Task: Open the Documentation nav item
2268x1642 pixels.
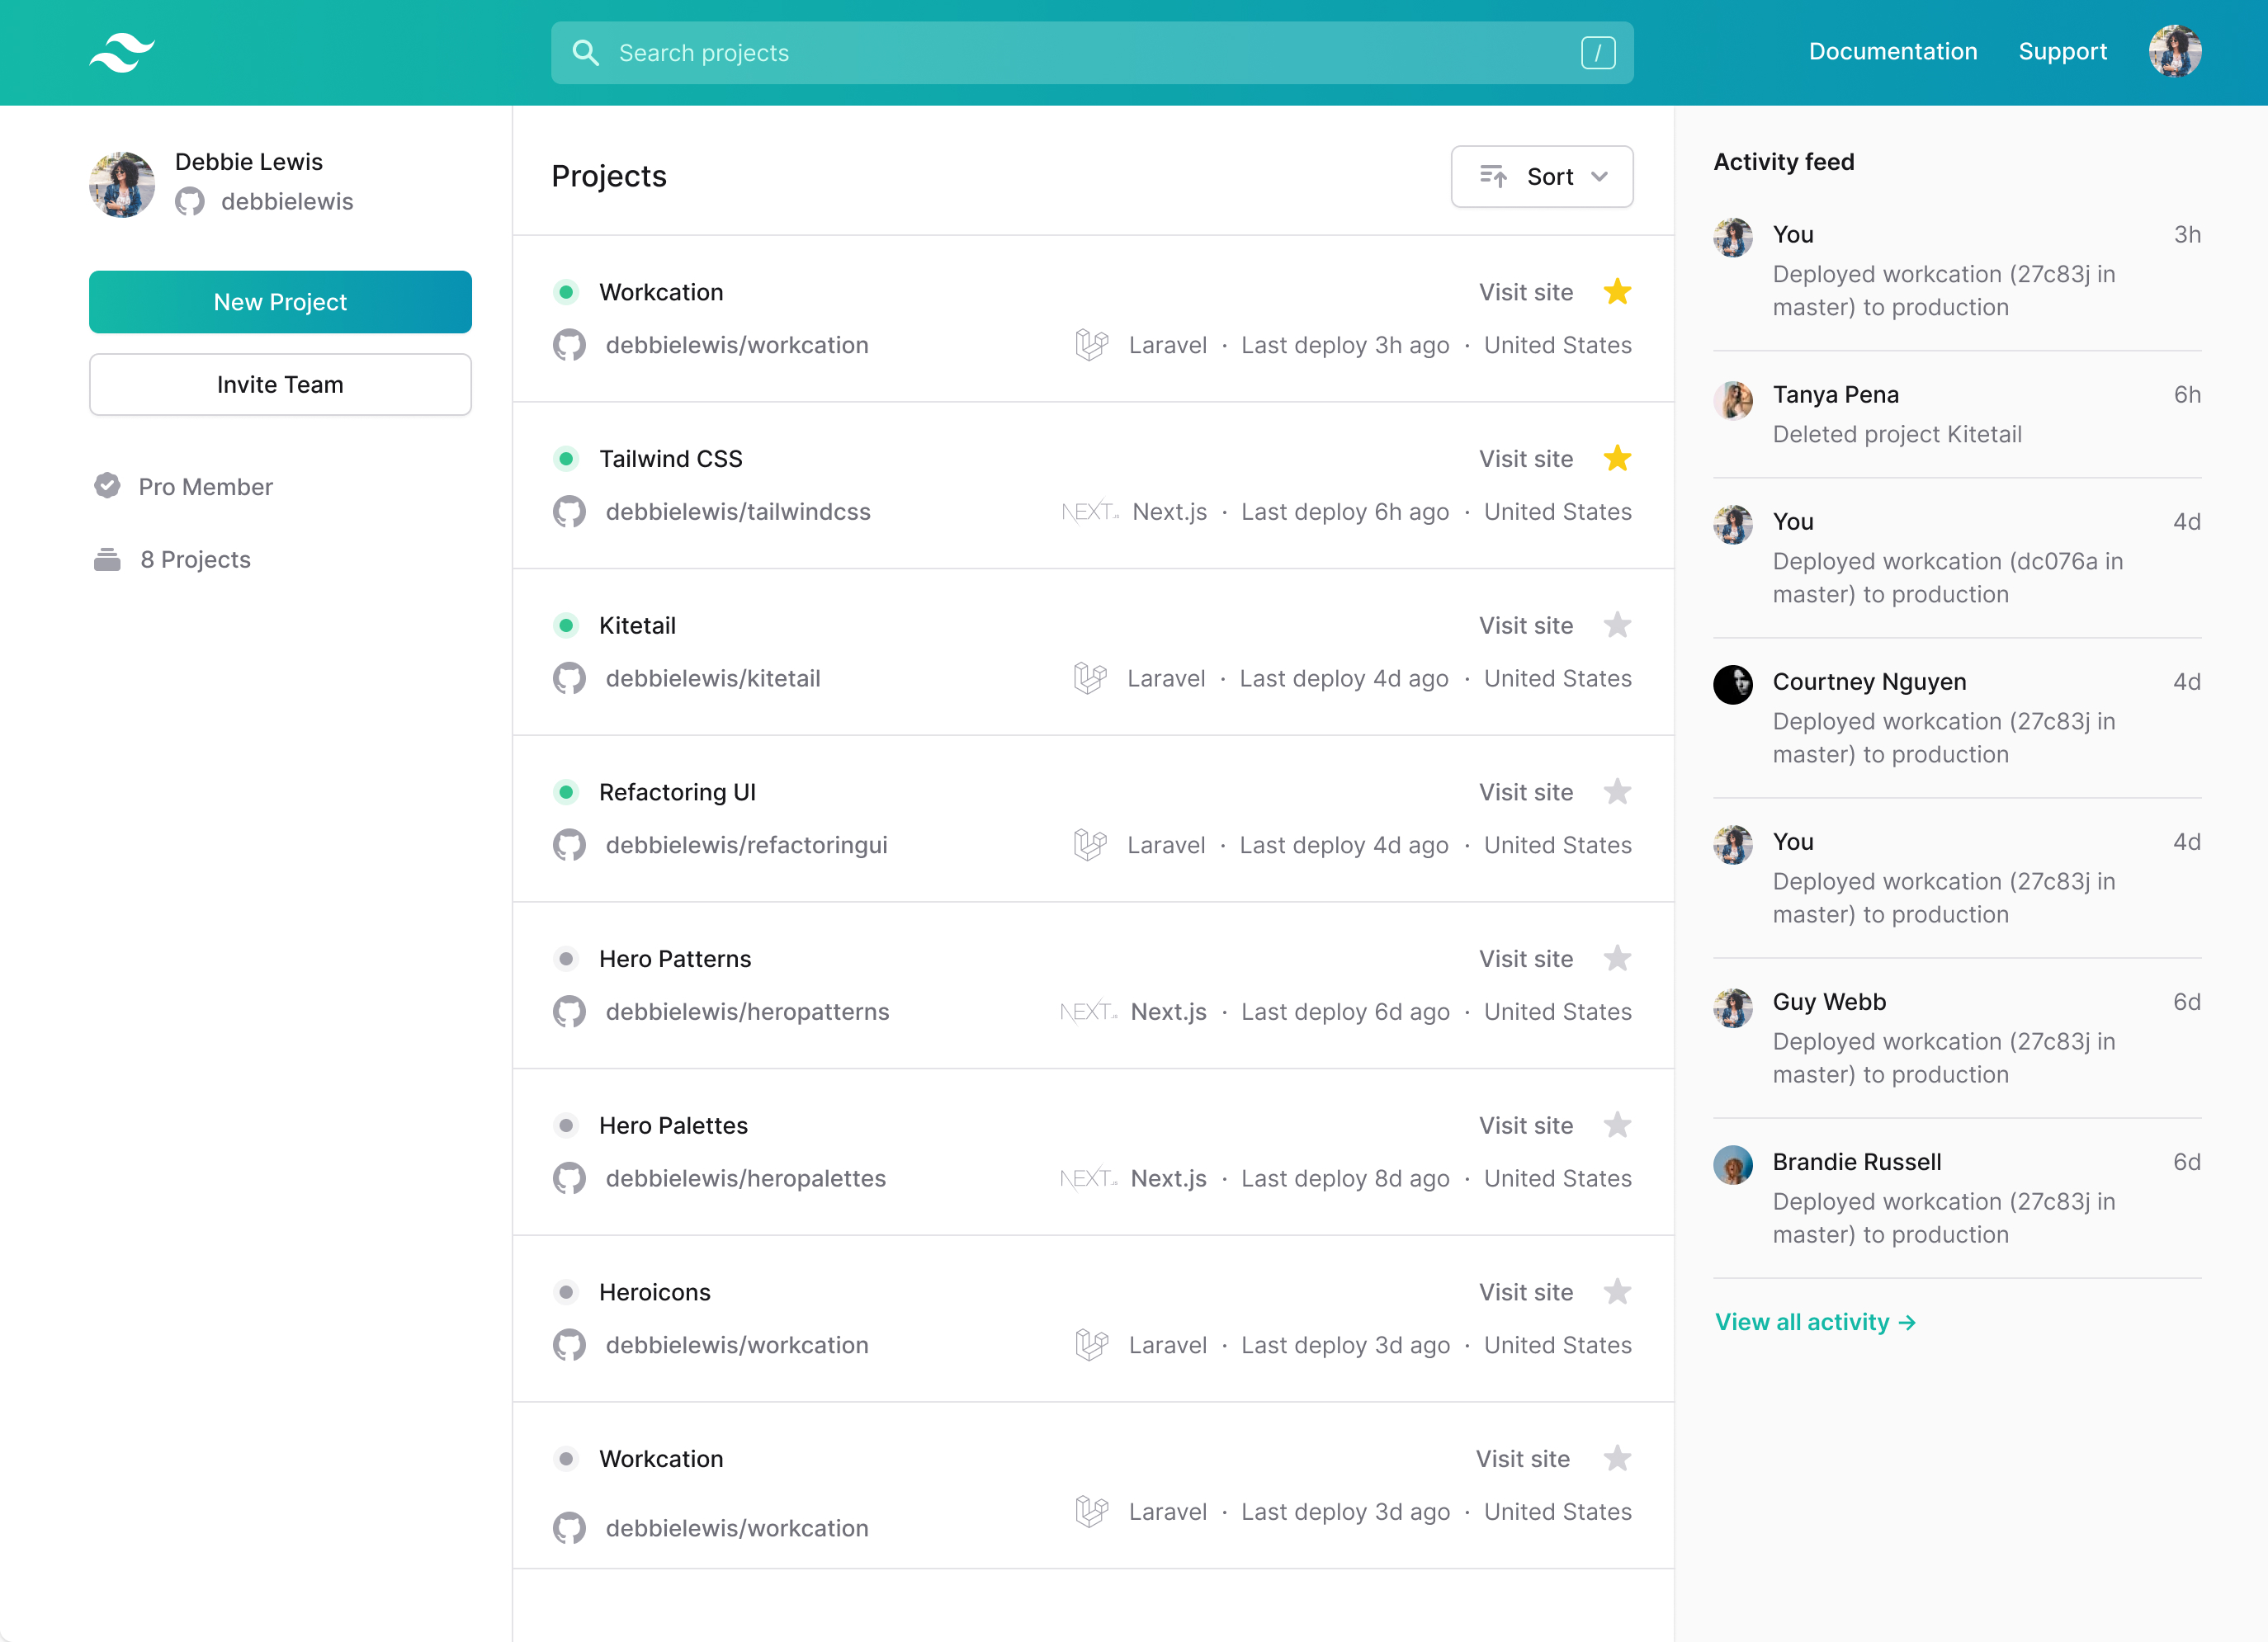Action: [x=1892, y=52]
